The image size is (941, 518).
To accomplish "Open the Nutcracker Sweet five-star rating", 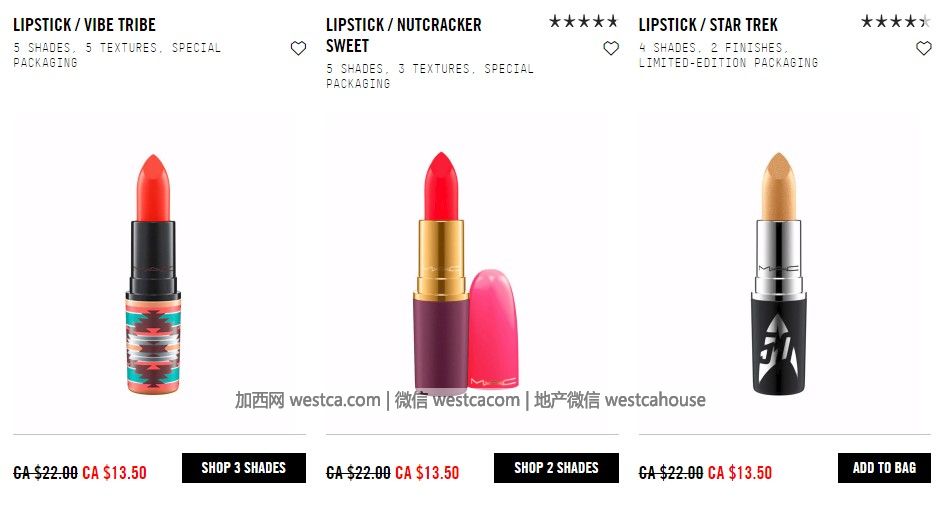I will coord(583,22).
